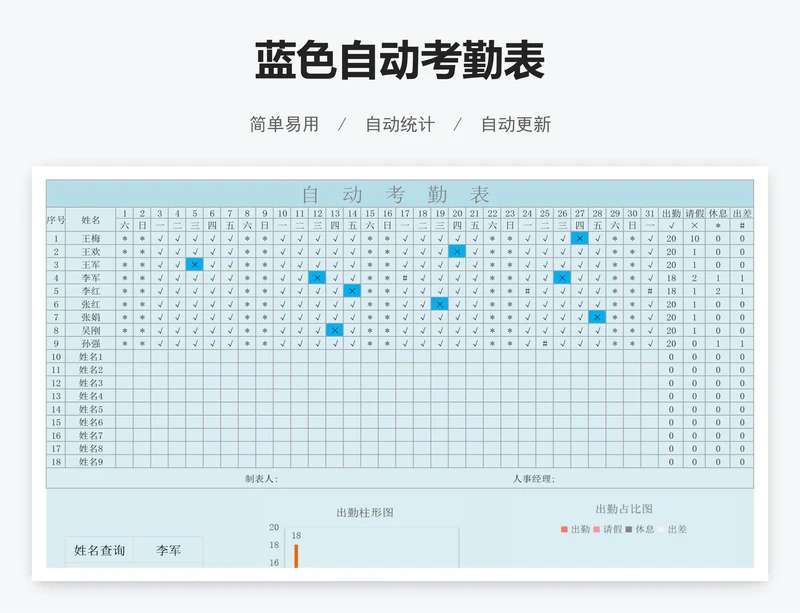Select the name cell 王军

pos(90,264)
